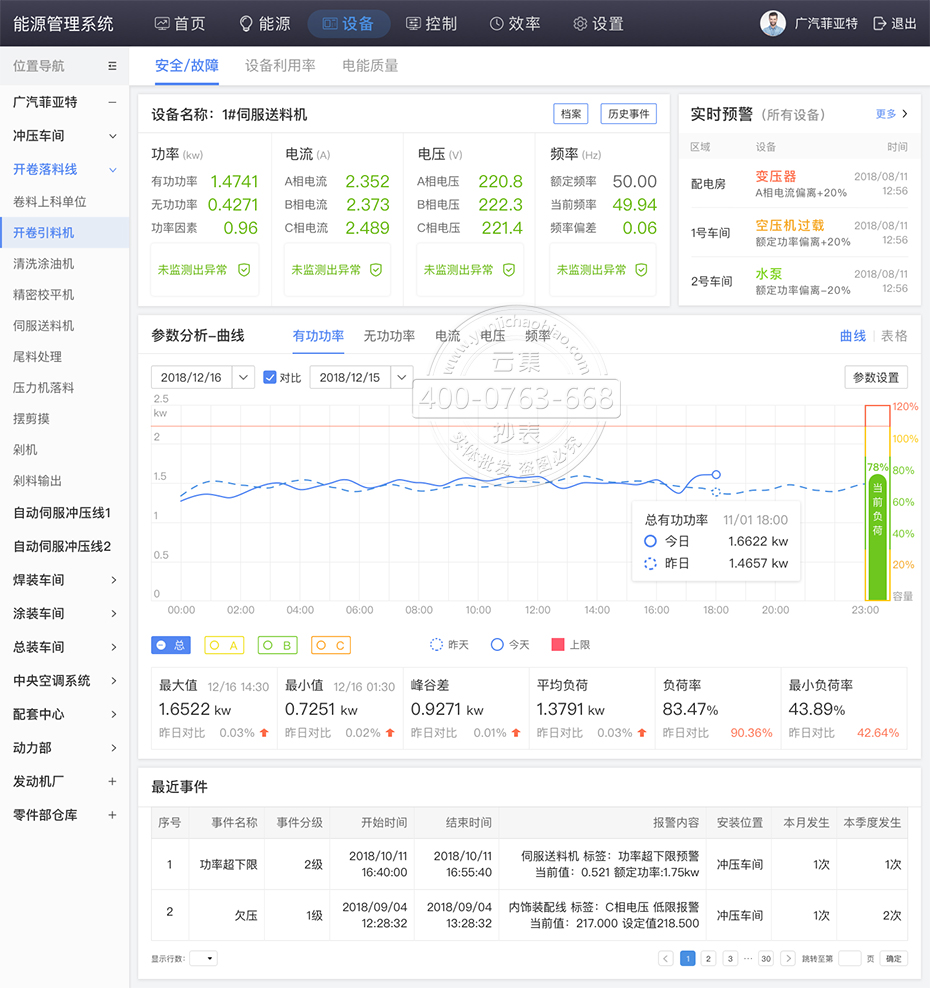Click the user avatar picture

pos(772,23)
